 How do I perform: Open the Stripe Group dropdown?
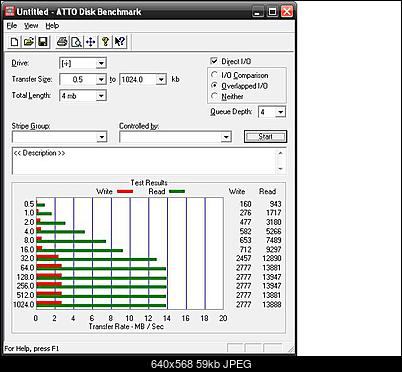pos(101,137)
